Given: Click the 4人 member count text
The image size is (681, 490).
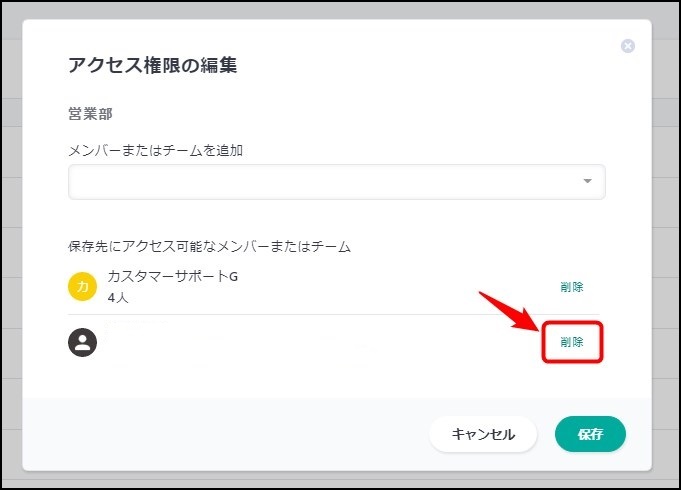Looking at the screenshot, I should pyautogui.click(x=118, y=298).
